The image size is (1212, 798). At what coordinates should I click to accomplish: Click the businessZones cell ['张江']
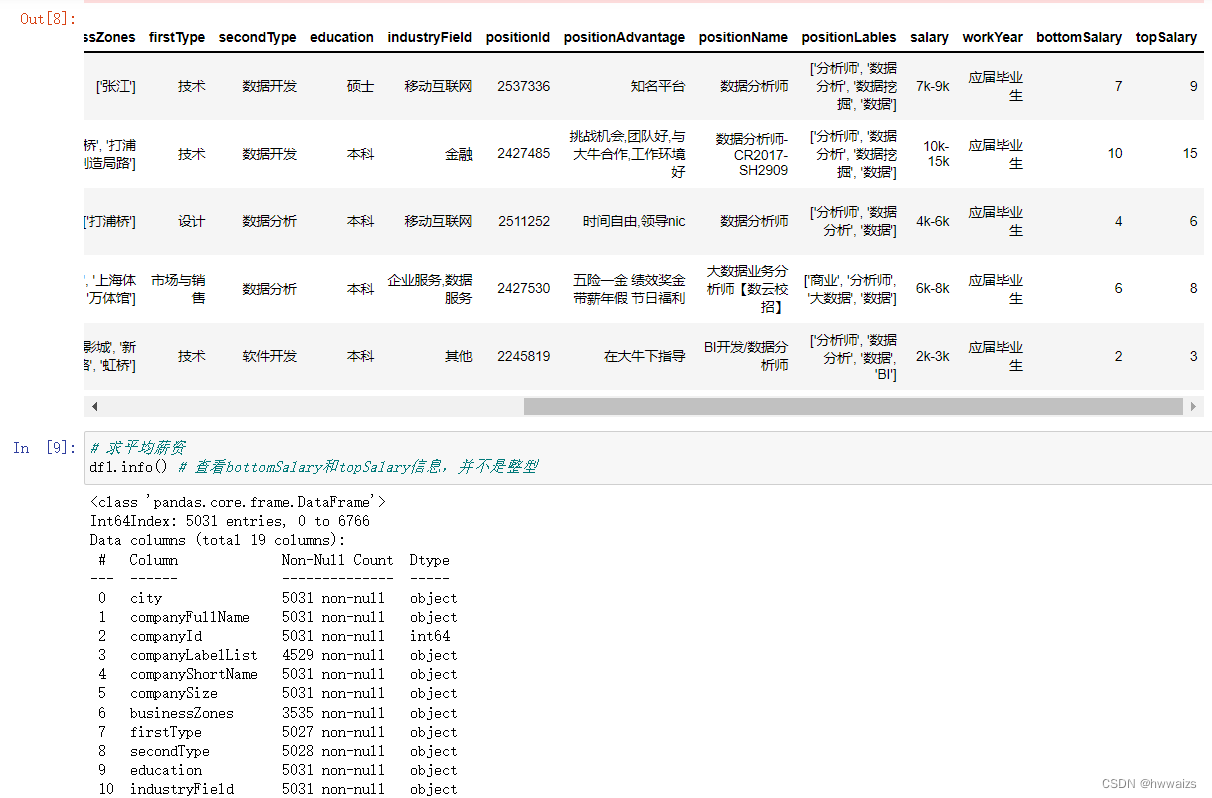(x=116, y=86)
